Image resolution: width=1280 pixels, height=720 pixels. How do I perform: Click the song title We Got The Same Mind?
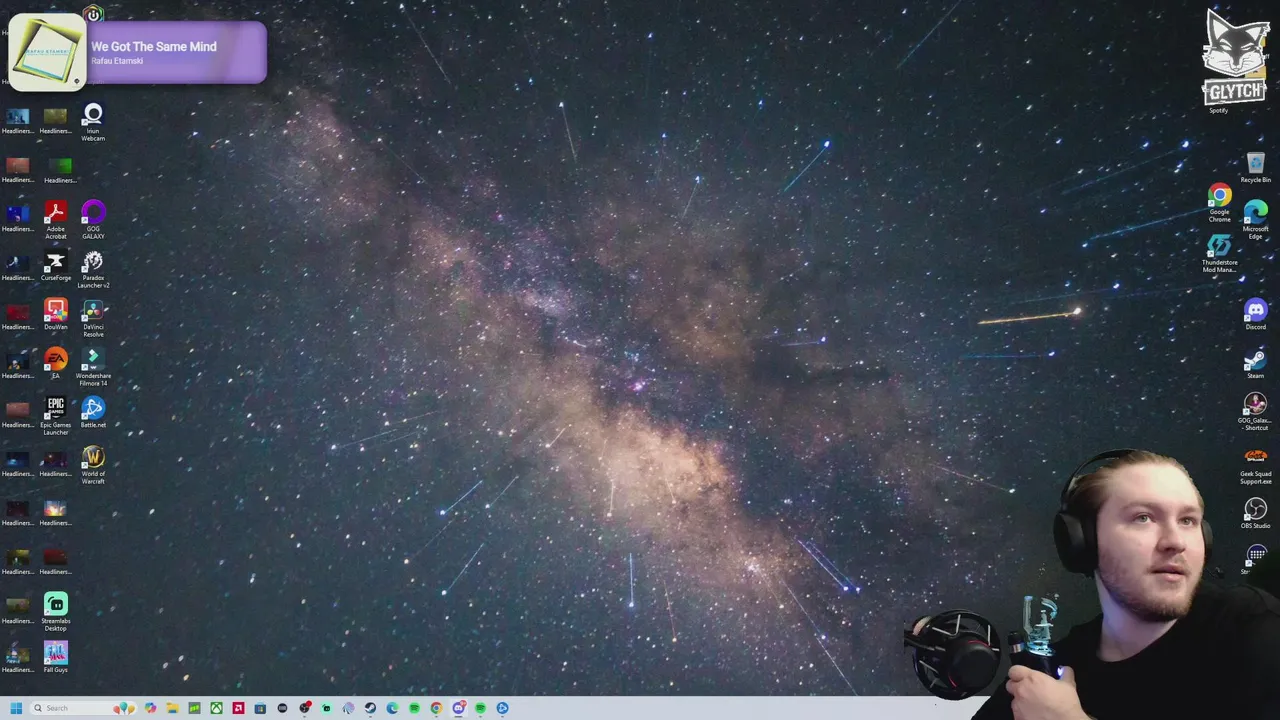click(154, 46)
